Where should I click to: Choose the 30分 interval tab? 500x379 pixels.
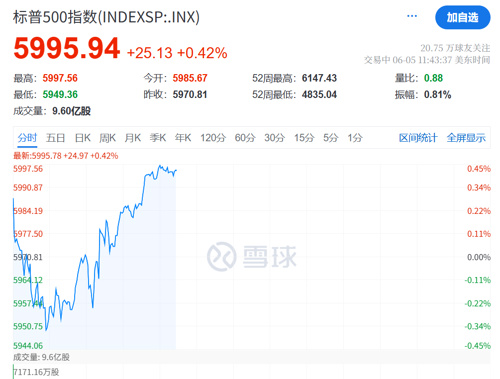[x=275, y=138]
